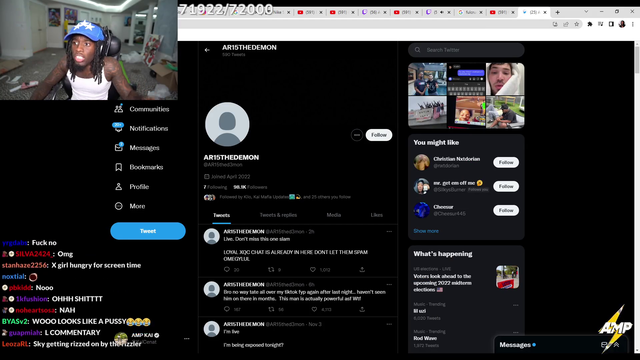640x360 pixels.
Task: Open options menu on 'Bro no way tate' tweet
Action: pos(389,284)
